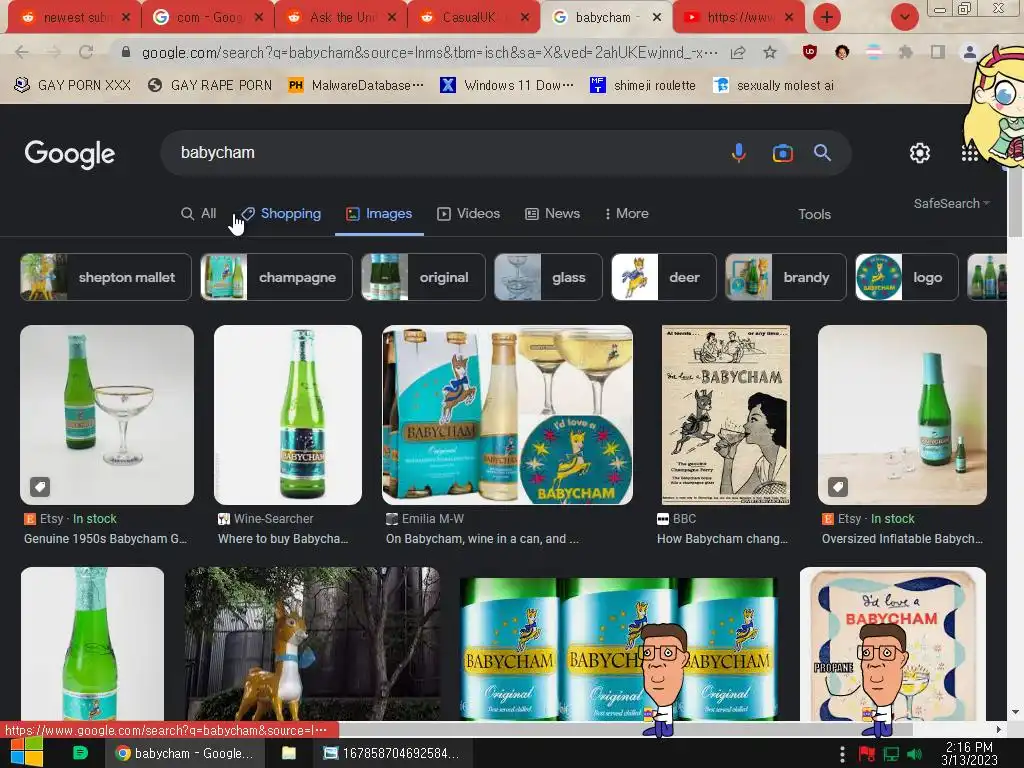This screenshot has height=768, width=1024.
Task: Open the Wine-Searcher bottle image
Action: pos(288,415)
